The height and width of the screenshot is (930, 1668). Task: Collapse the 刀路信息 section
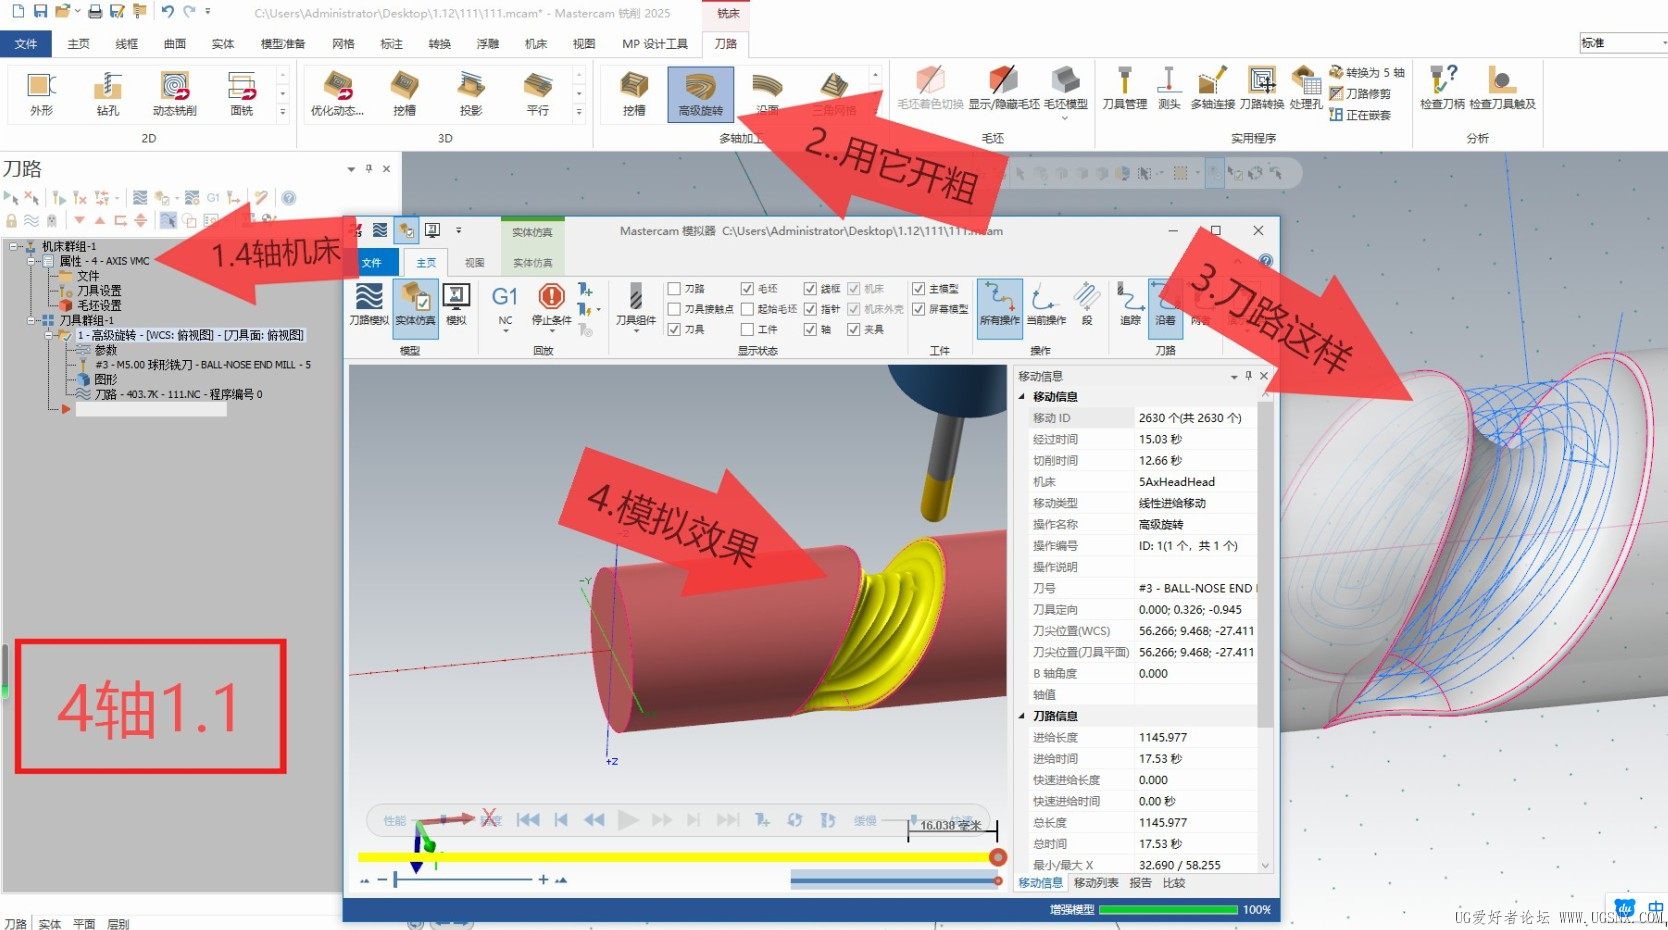point(1022,716)
